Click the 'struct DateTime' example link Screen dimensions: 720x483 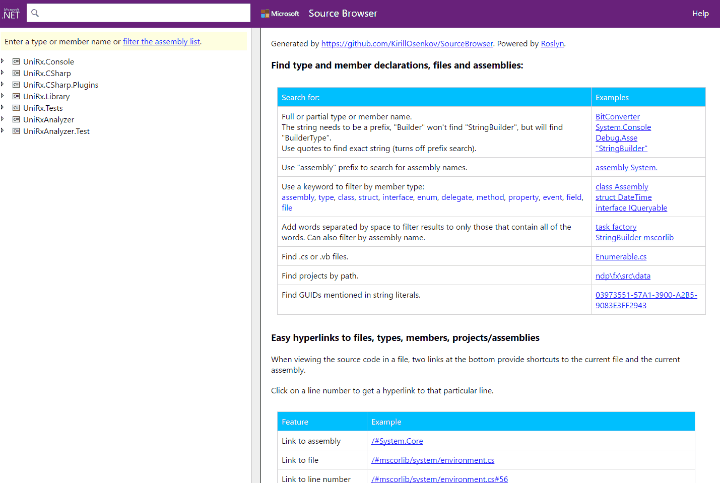(x=624, y=197)
